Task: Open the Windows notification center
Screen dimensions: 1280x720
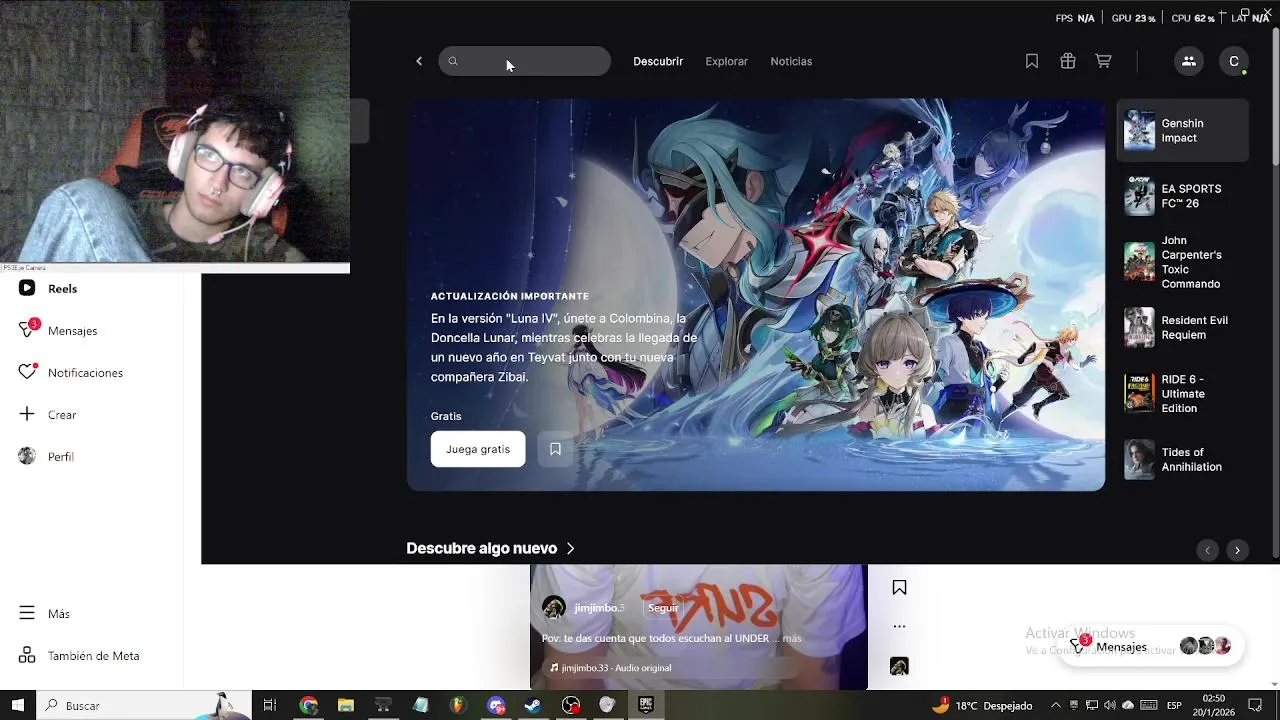Action: [x=1256, y=705]
